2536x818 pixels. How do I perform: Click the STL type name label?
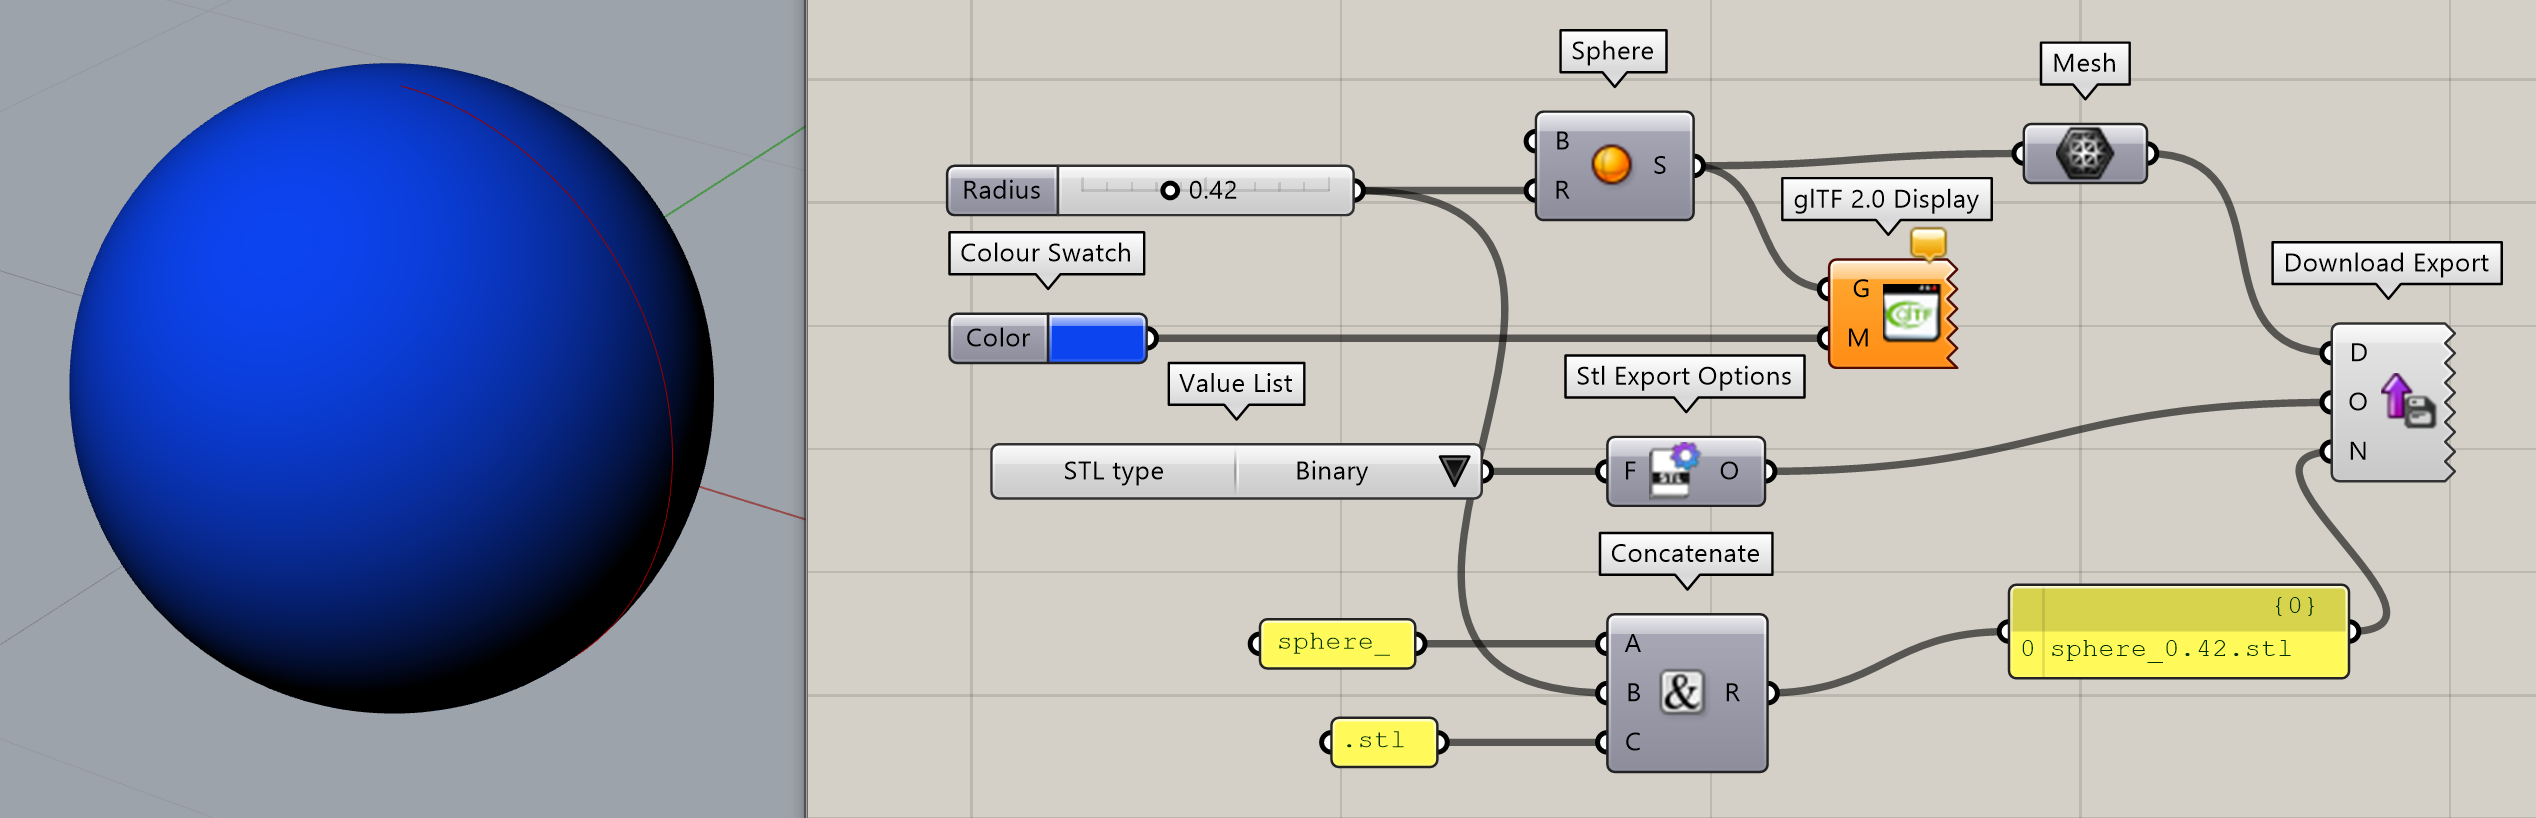point(1112,471)
